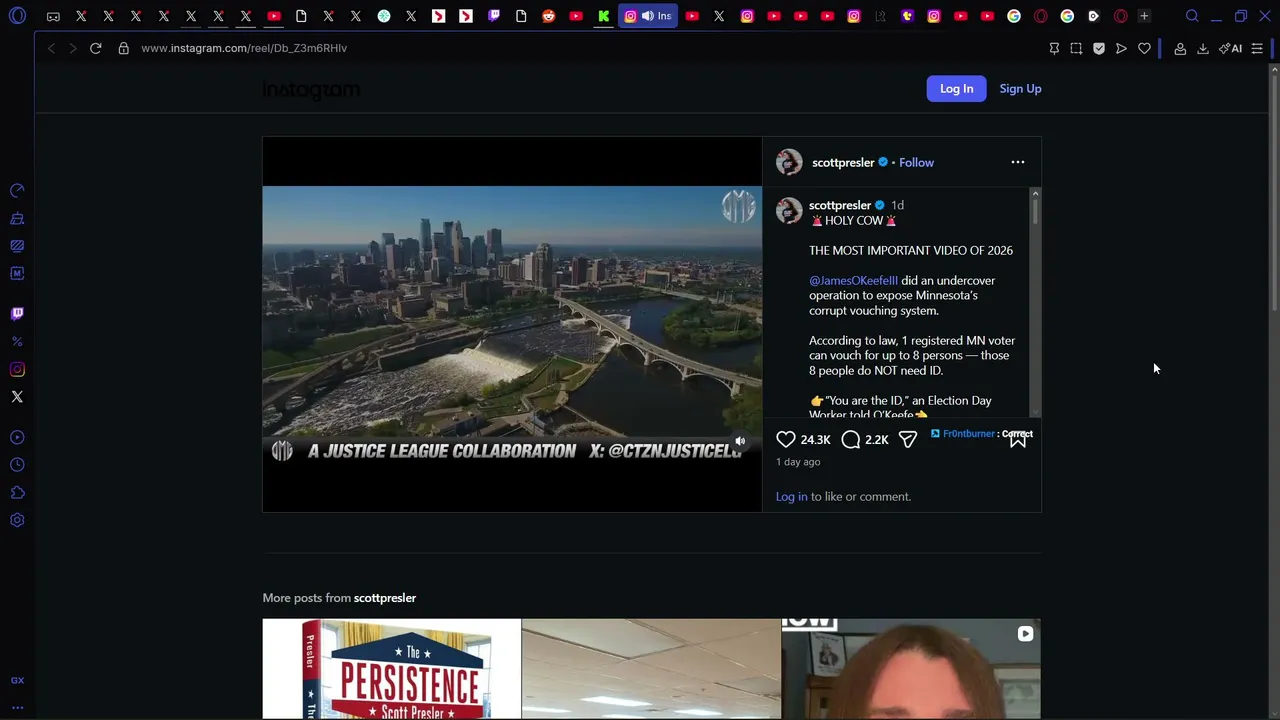Open the GX icon at sidebar bottom

(17, 680)
